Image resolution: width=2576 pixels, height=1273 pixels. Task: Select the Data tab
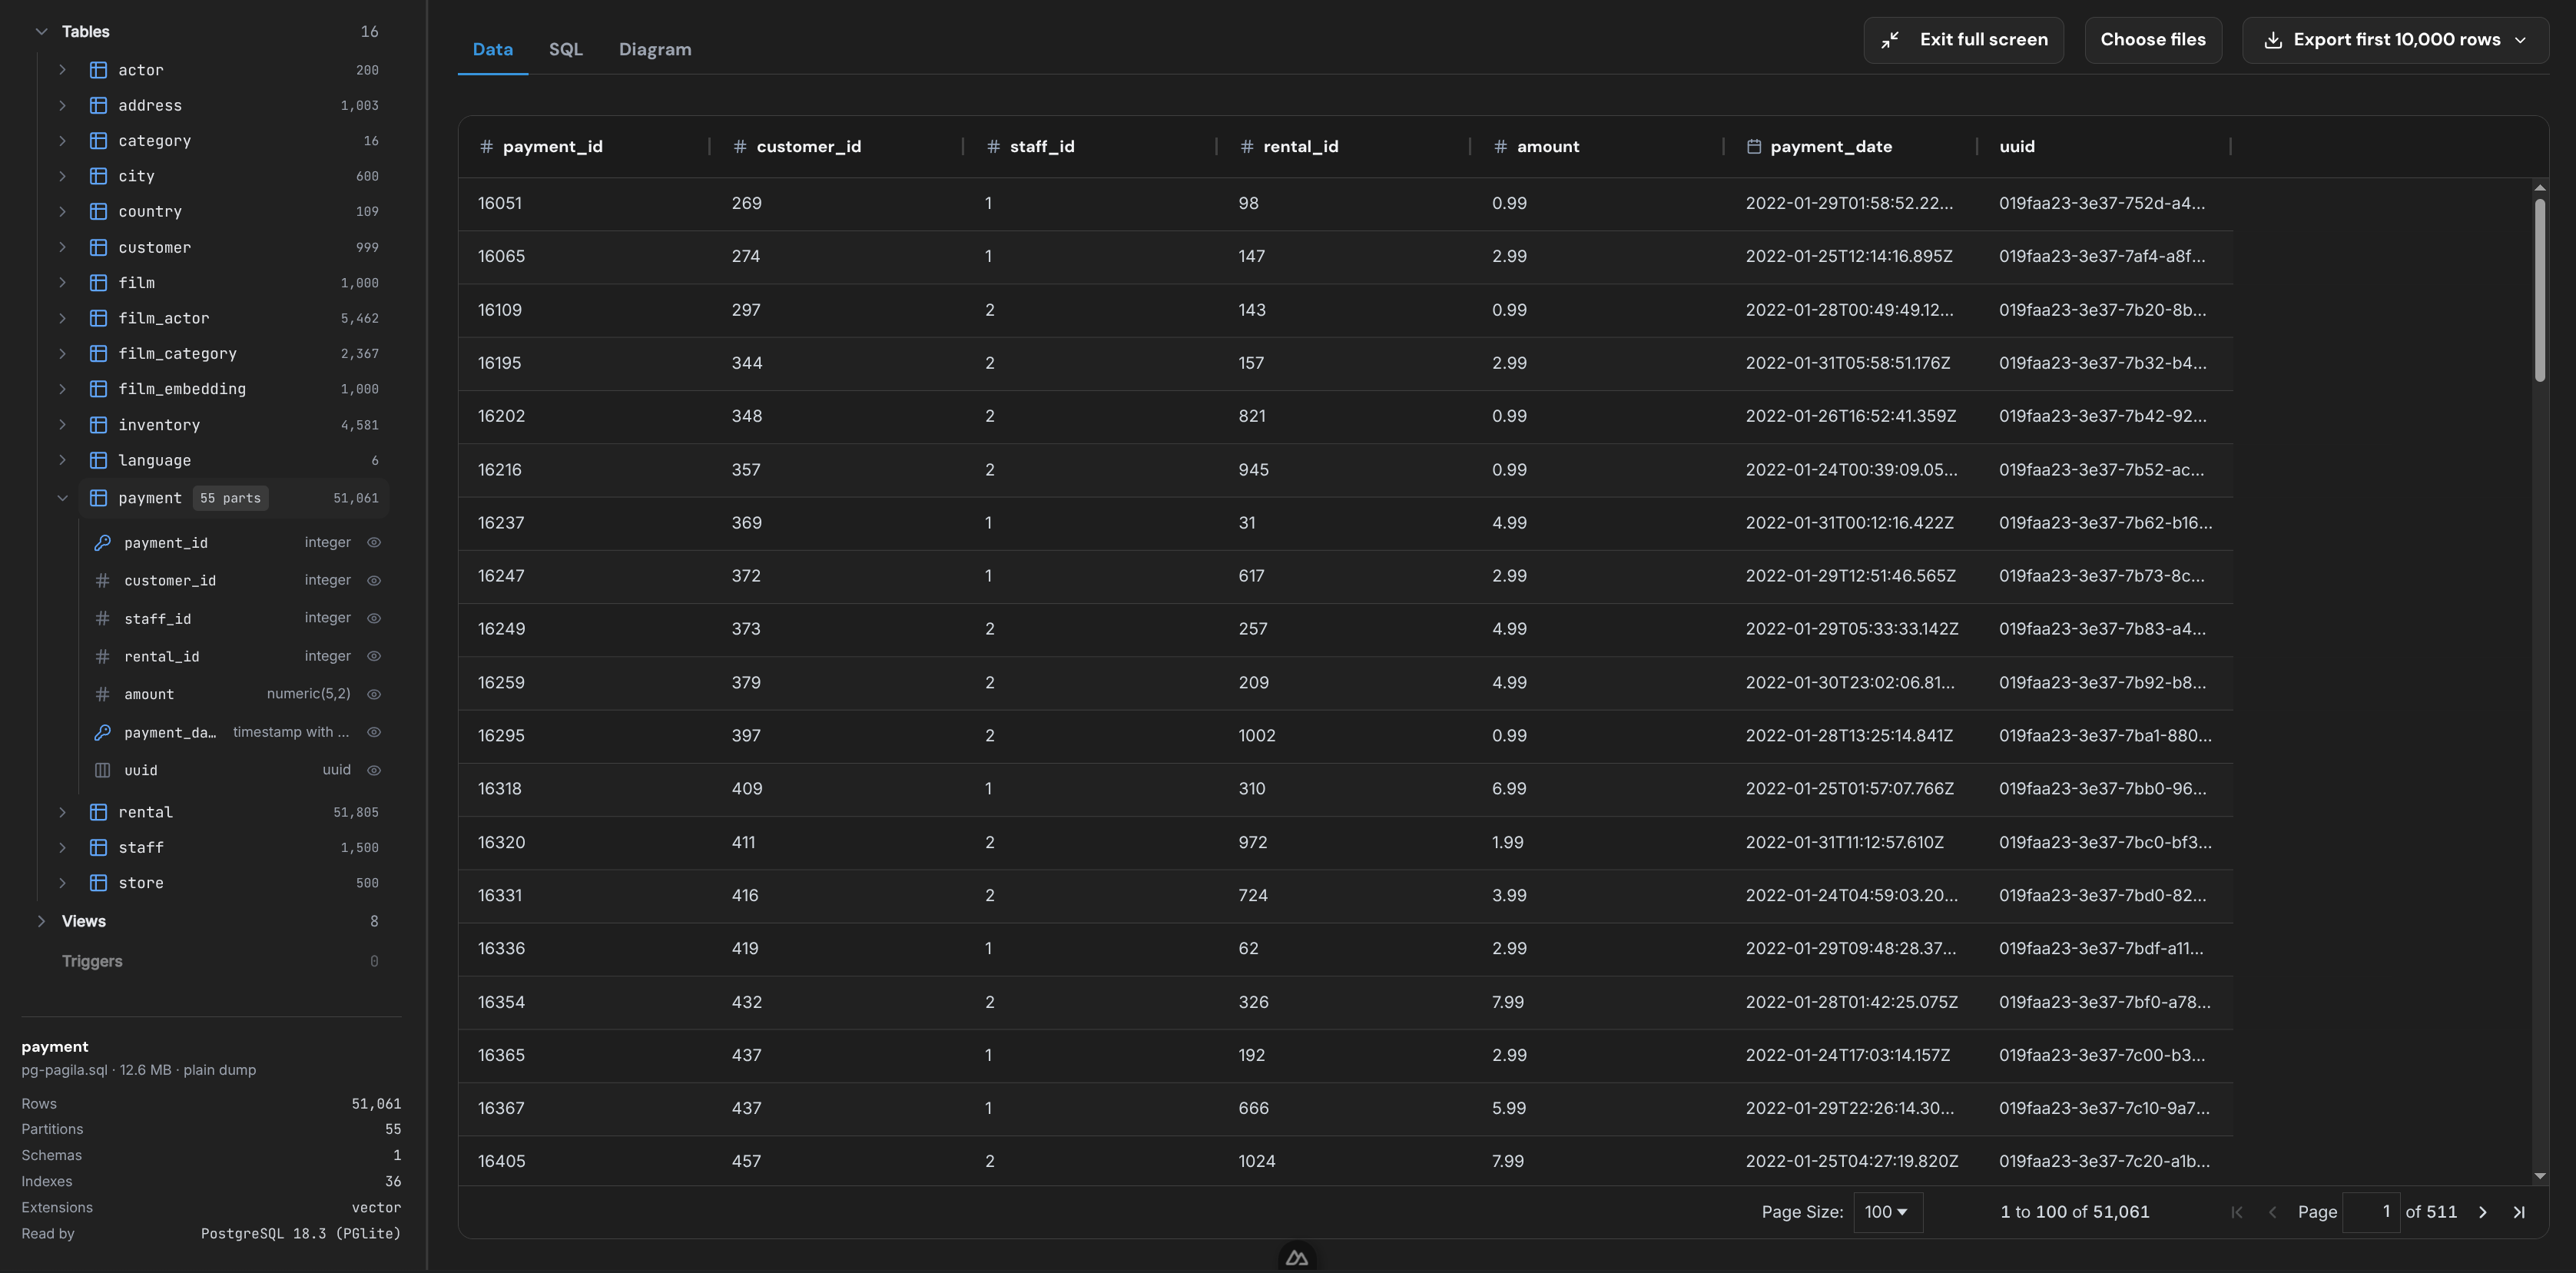coord(492,49)
